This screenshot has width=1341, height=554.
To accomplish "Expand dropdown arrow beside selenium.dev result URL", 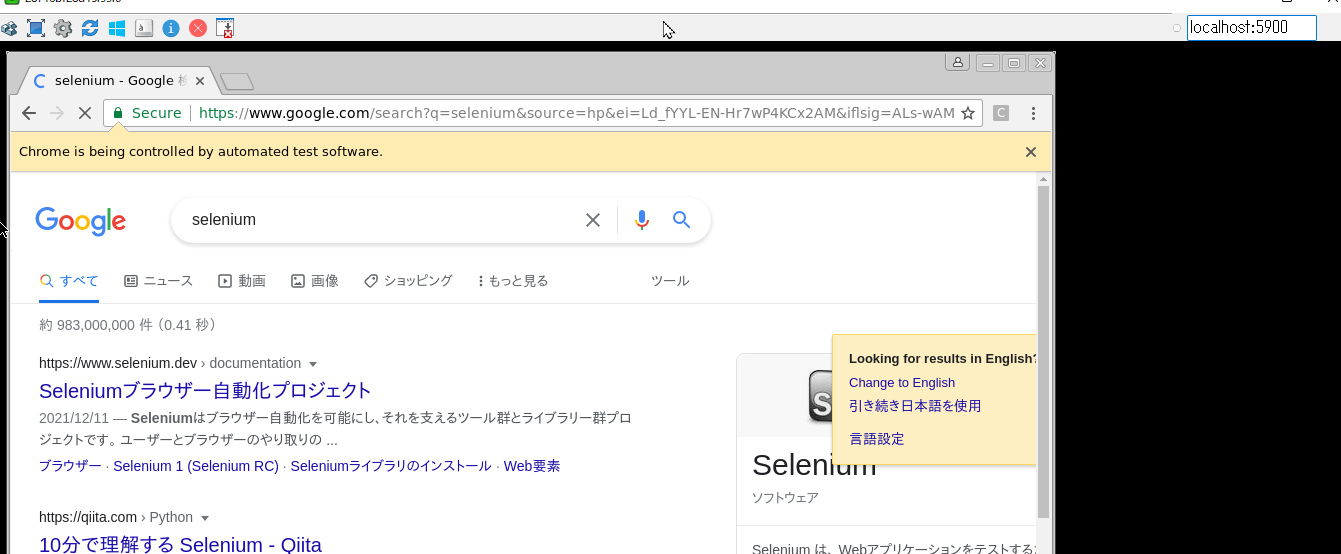I will coord(313,364).
